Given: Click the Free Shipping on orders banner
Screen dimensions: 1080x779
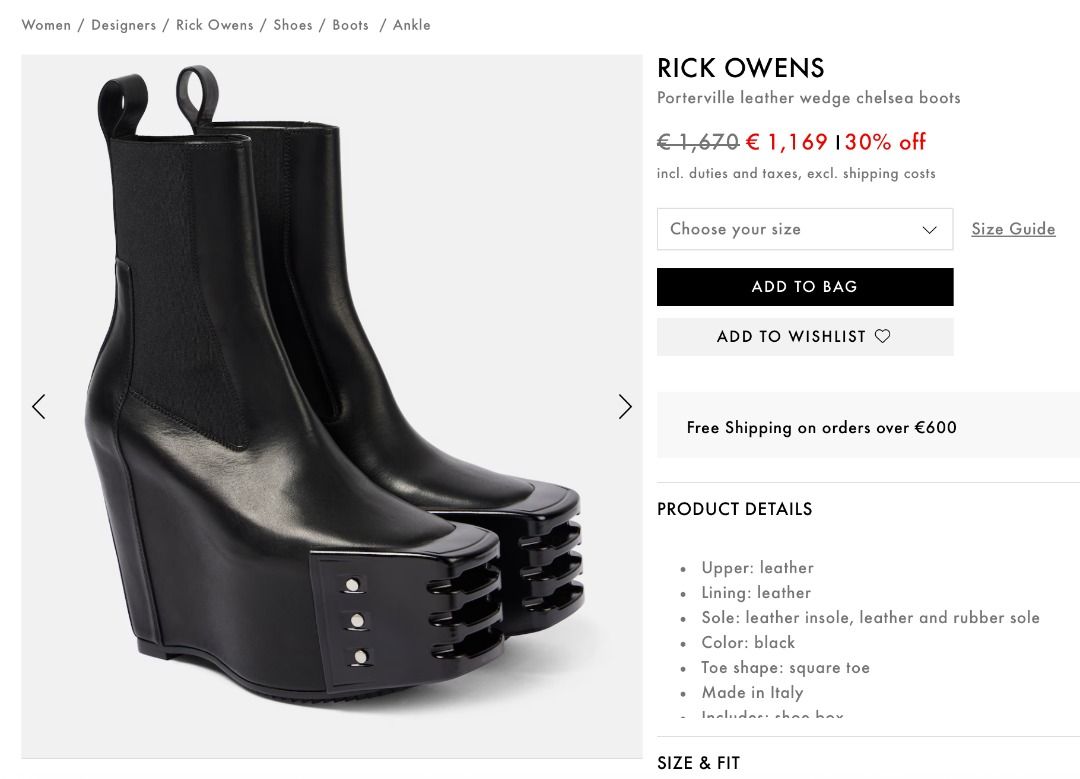Looking at the screenshot, I should pos(822,428).
